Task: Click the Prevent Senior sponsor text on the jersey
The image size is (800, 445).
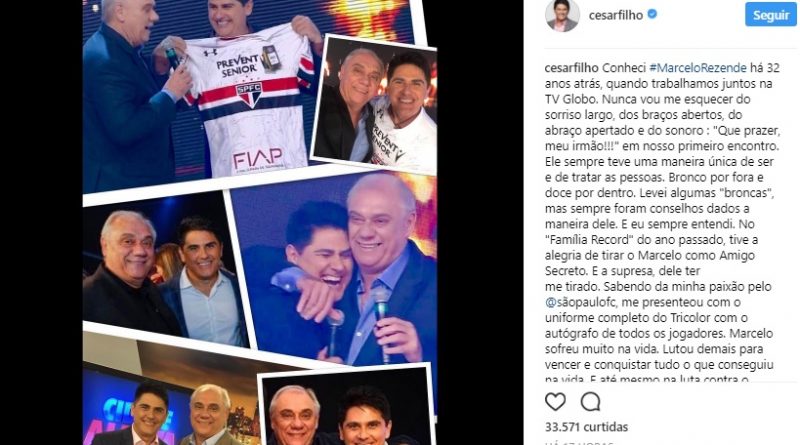Action: point(237,65)
